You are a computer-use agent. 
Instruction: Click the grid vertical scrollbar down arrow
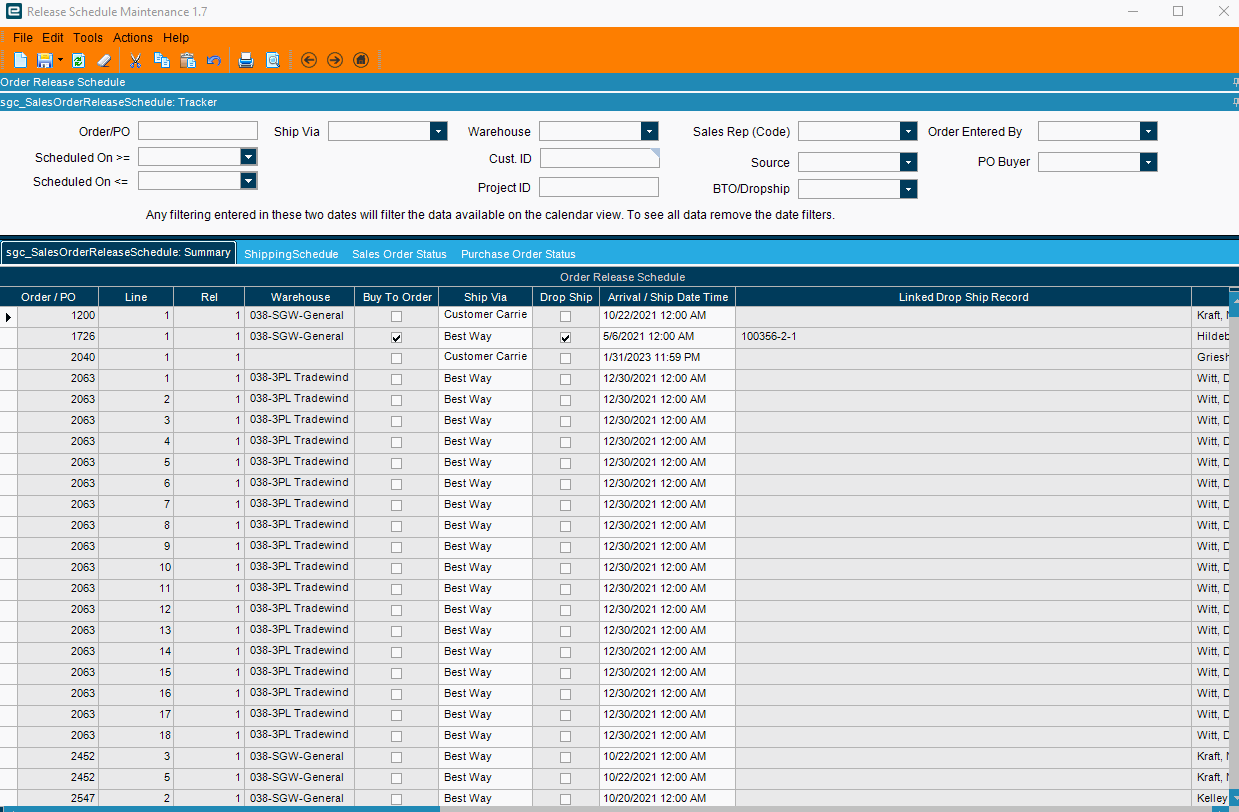[x=1234, y=796]
